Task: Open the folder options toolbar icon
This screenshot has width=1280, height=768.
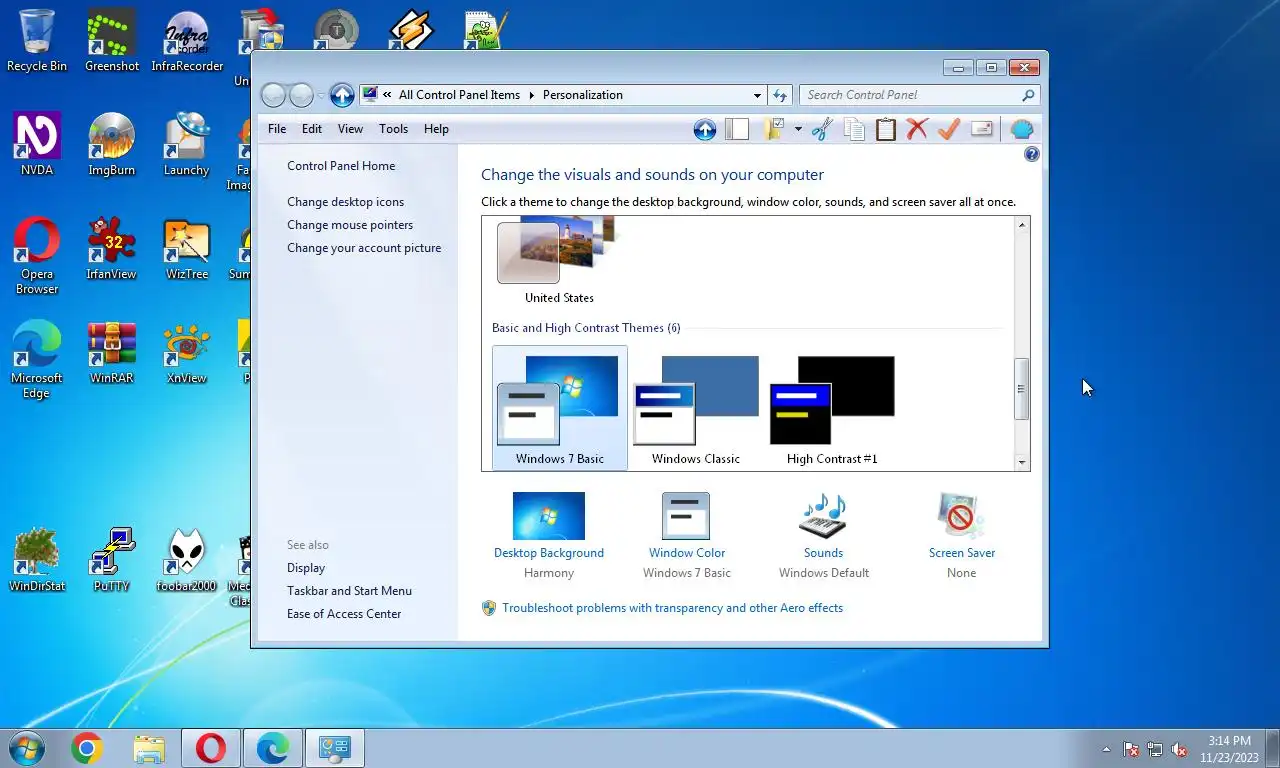Action: [x=774, y=129]
